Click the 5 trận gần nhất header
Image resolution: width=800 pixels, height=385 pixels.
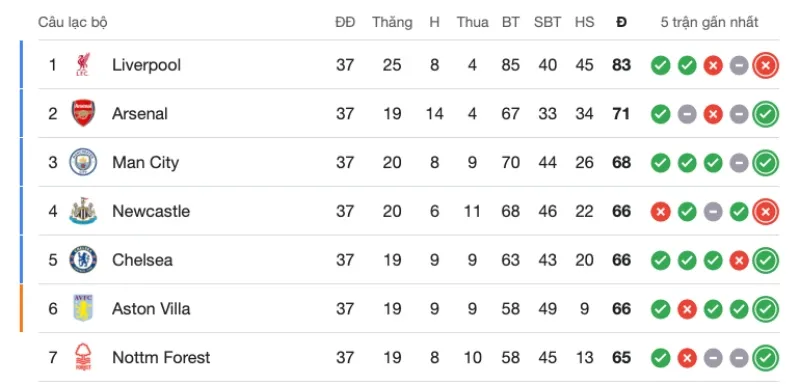click(x=709, y=22)
